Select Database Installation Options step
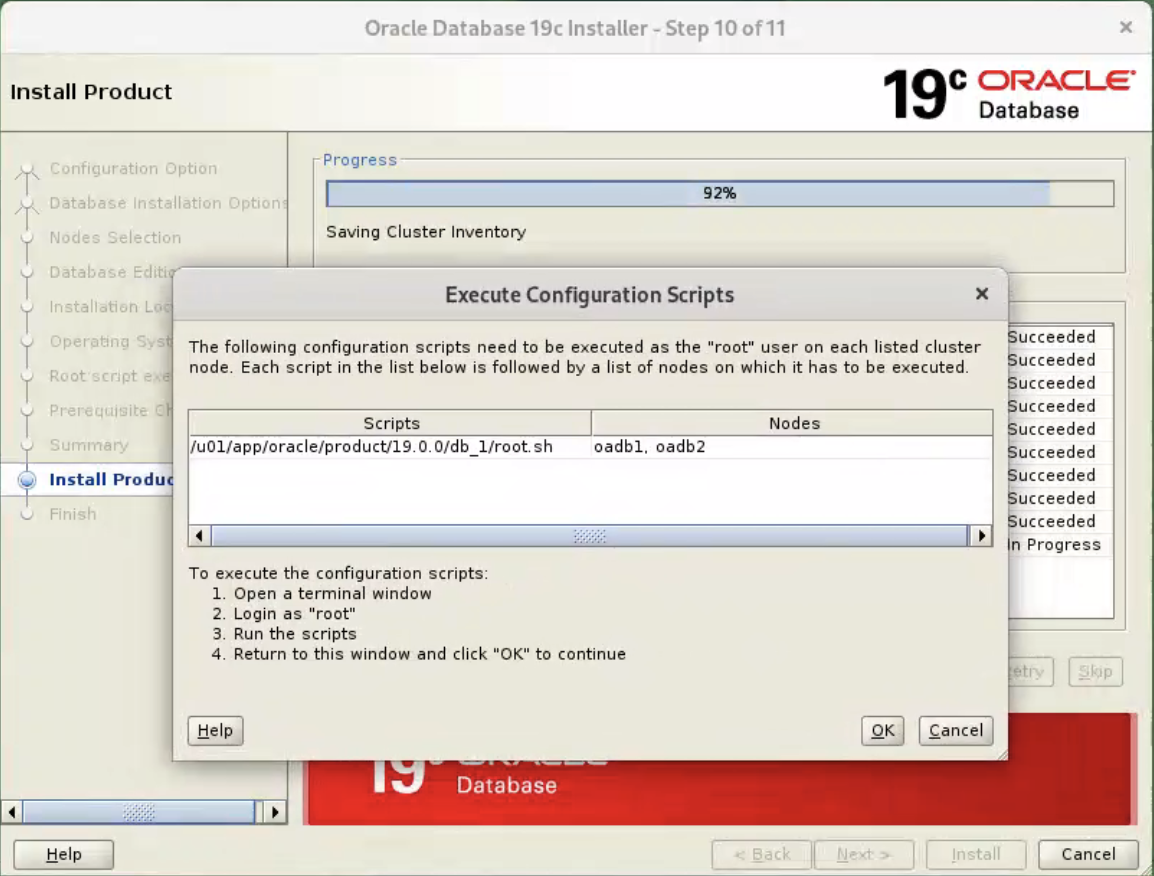The width and height of the screenshot is (1154, 876). point(168,203)
